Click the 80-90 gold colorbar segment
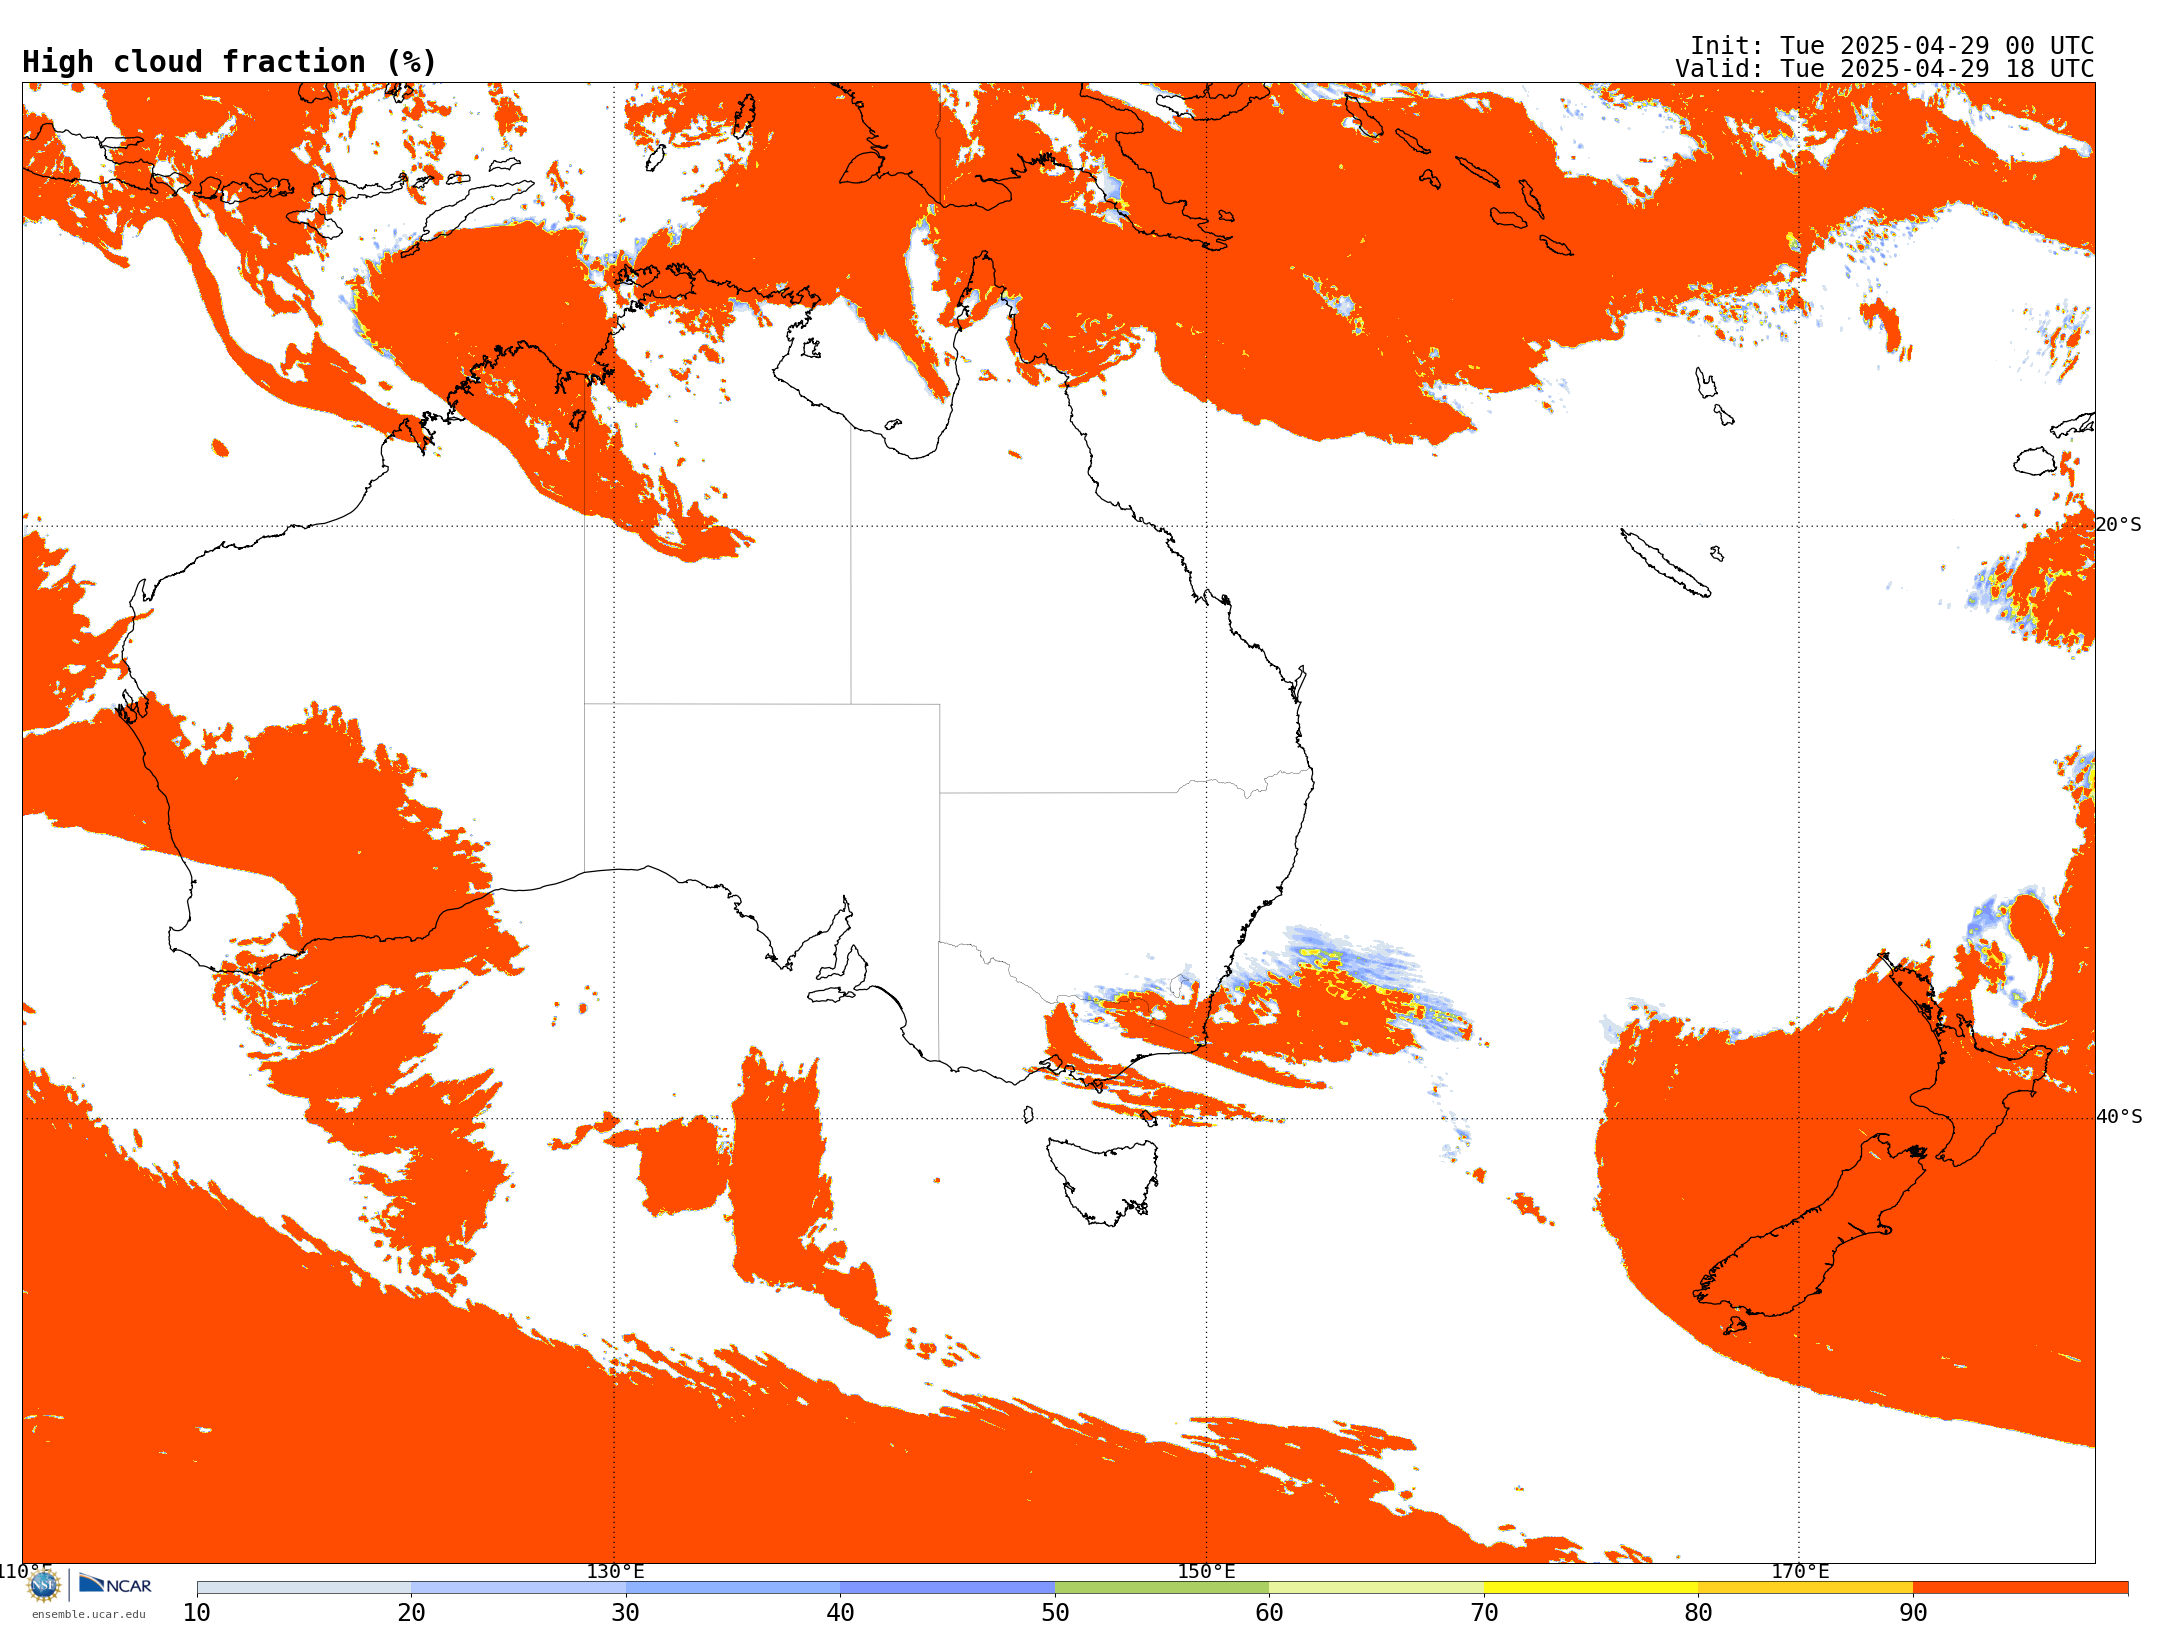2160x1626 pixels. pyautogui.click(x=1805, y=1588)
